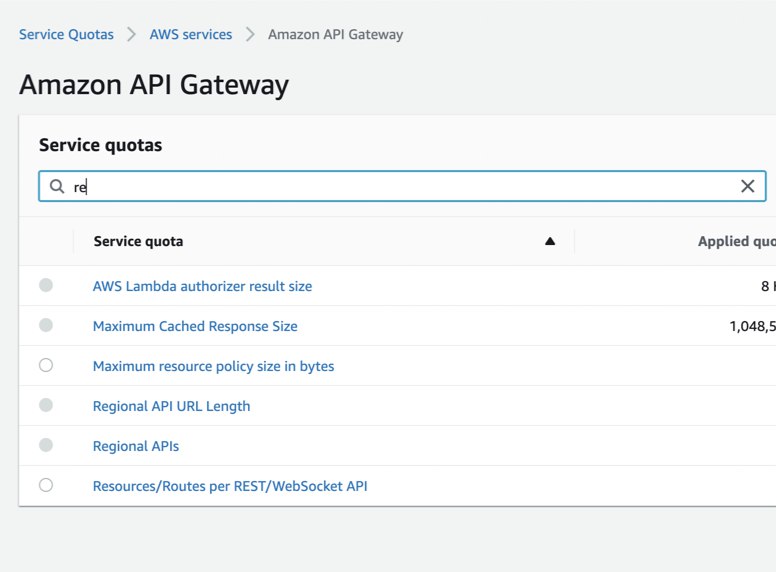Click the Amazon API Gateway page title
The width and height of the screenshot is (777, 572).
tap(154, 85)
